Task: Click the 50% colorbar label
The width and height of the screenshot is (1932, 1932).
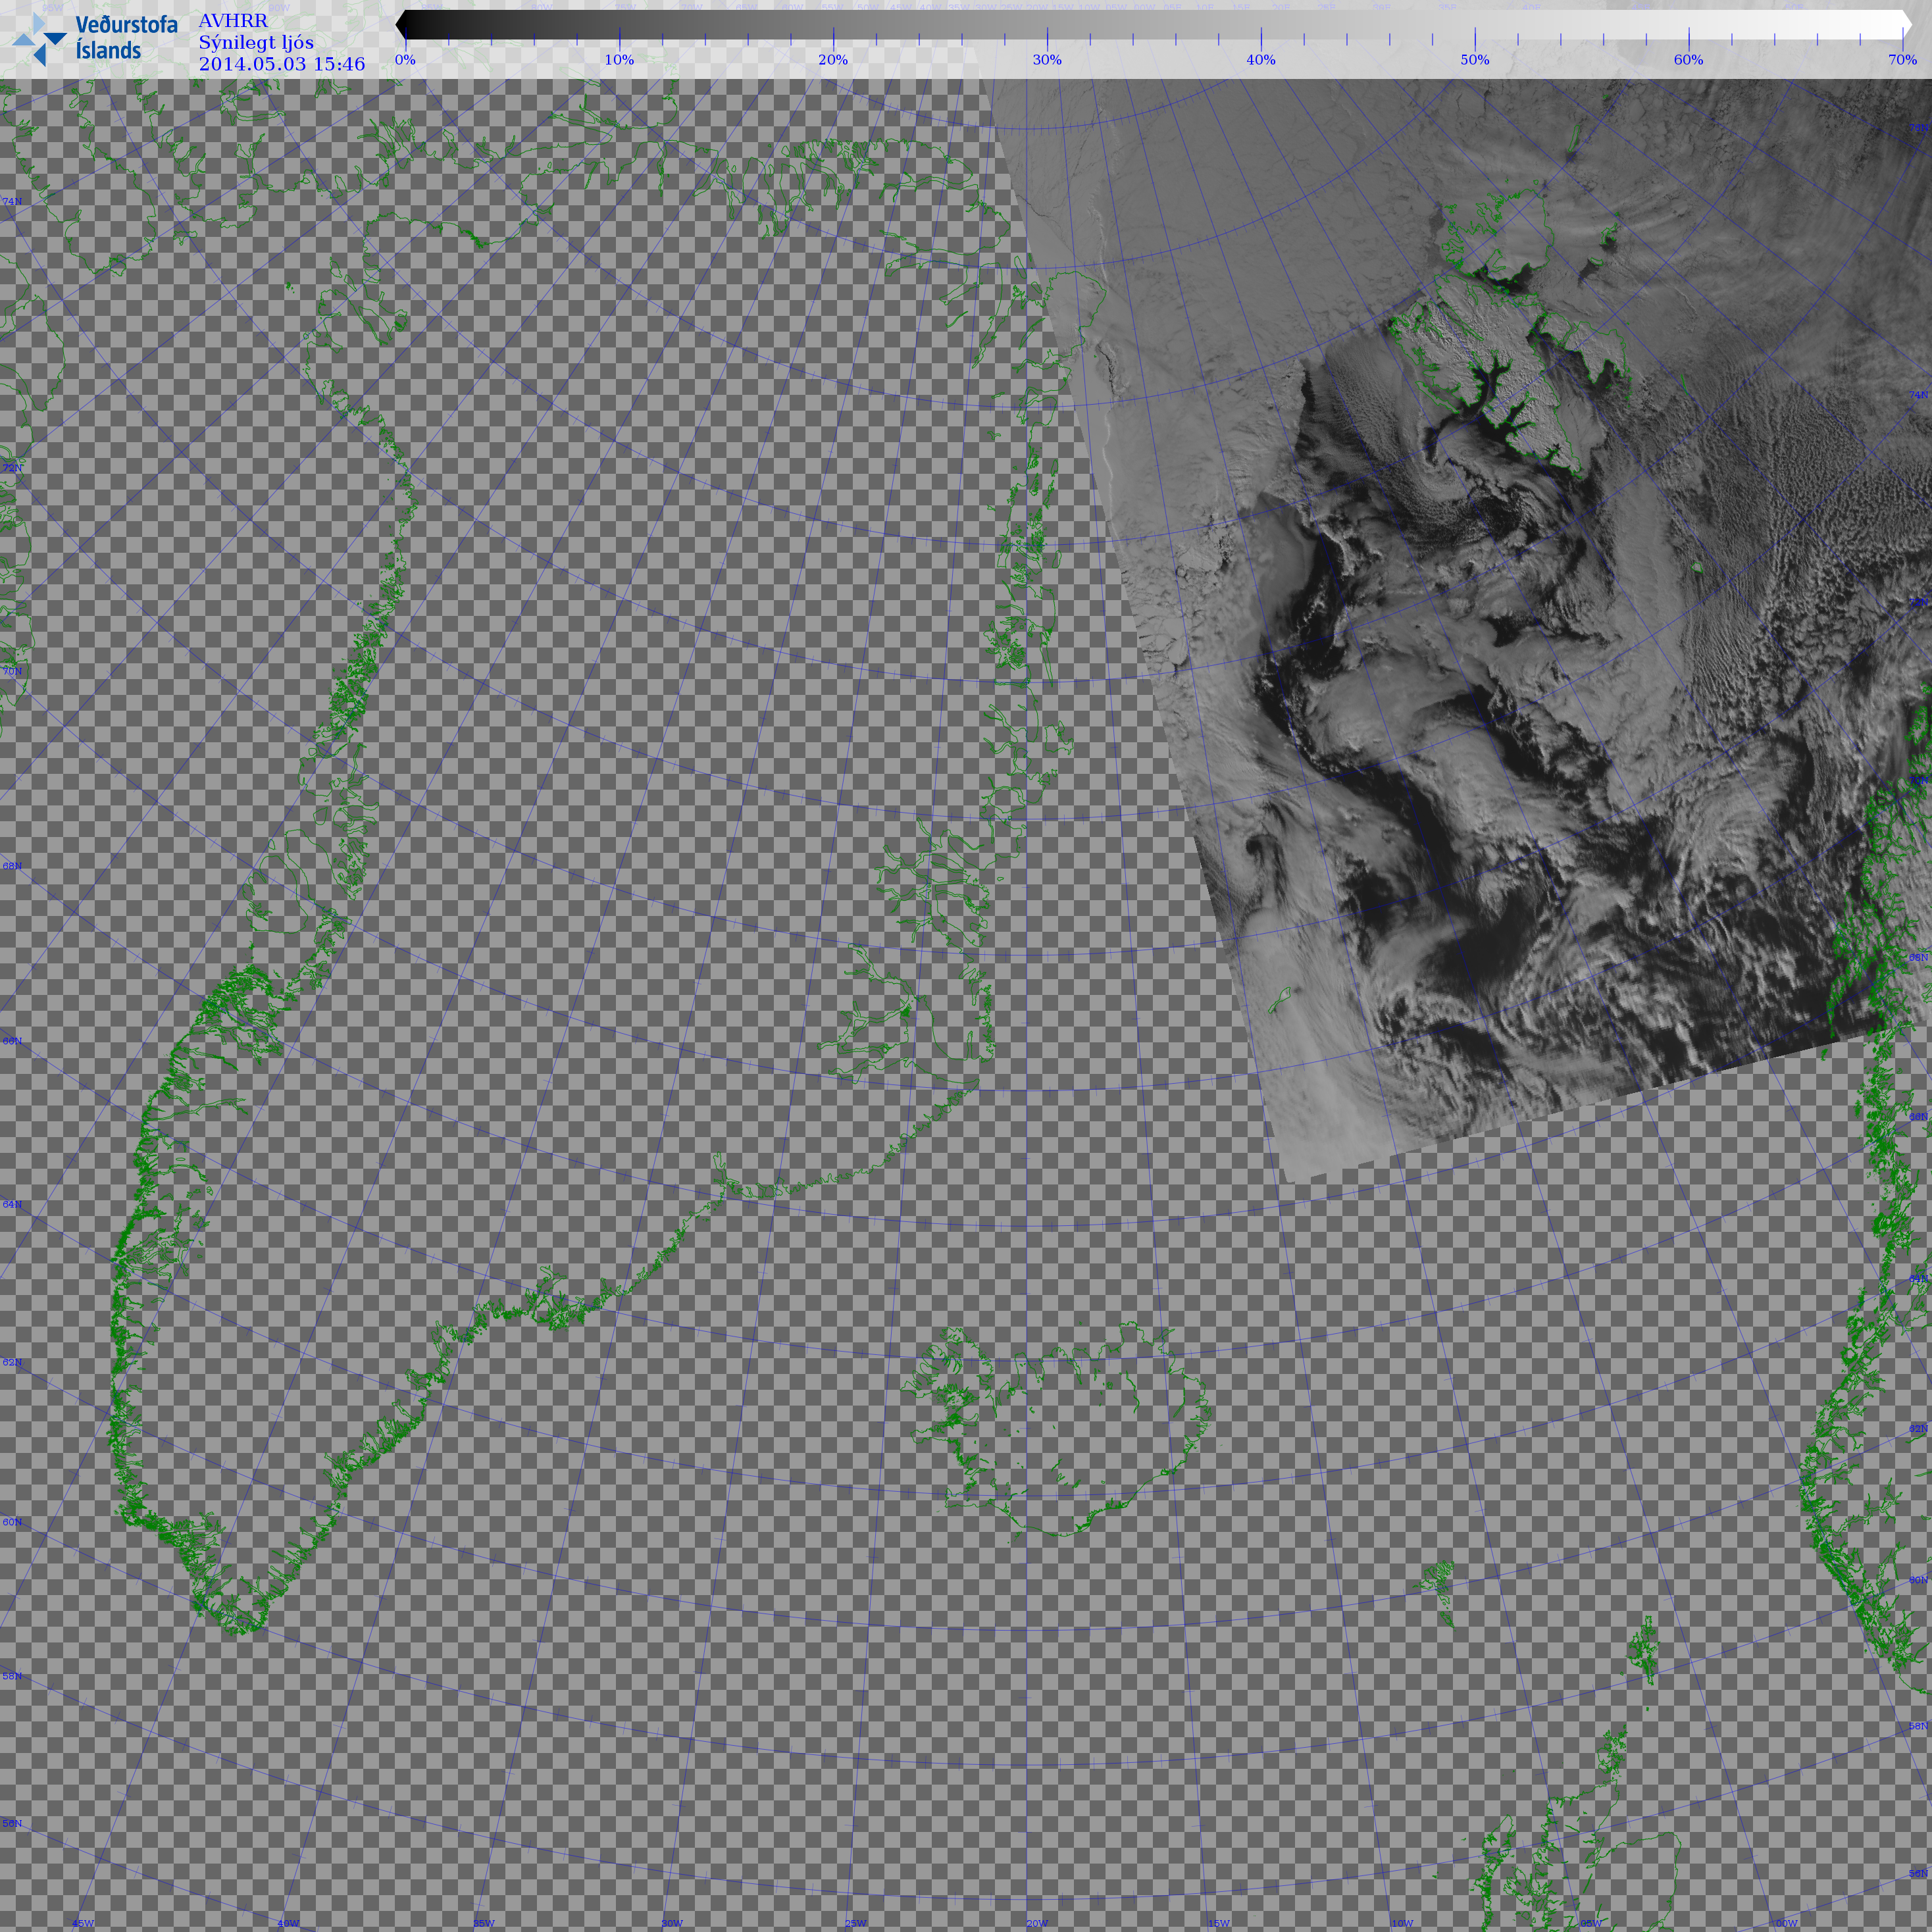Action: pyautogui.click(x=1474, y=60)
